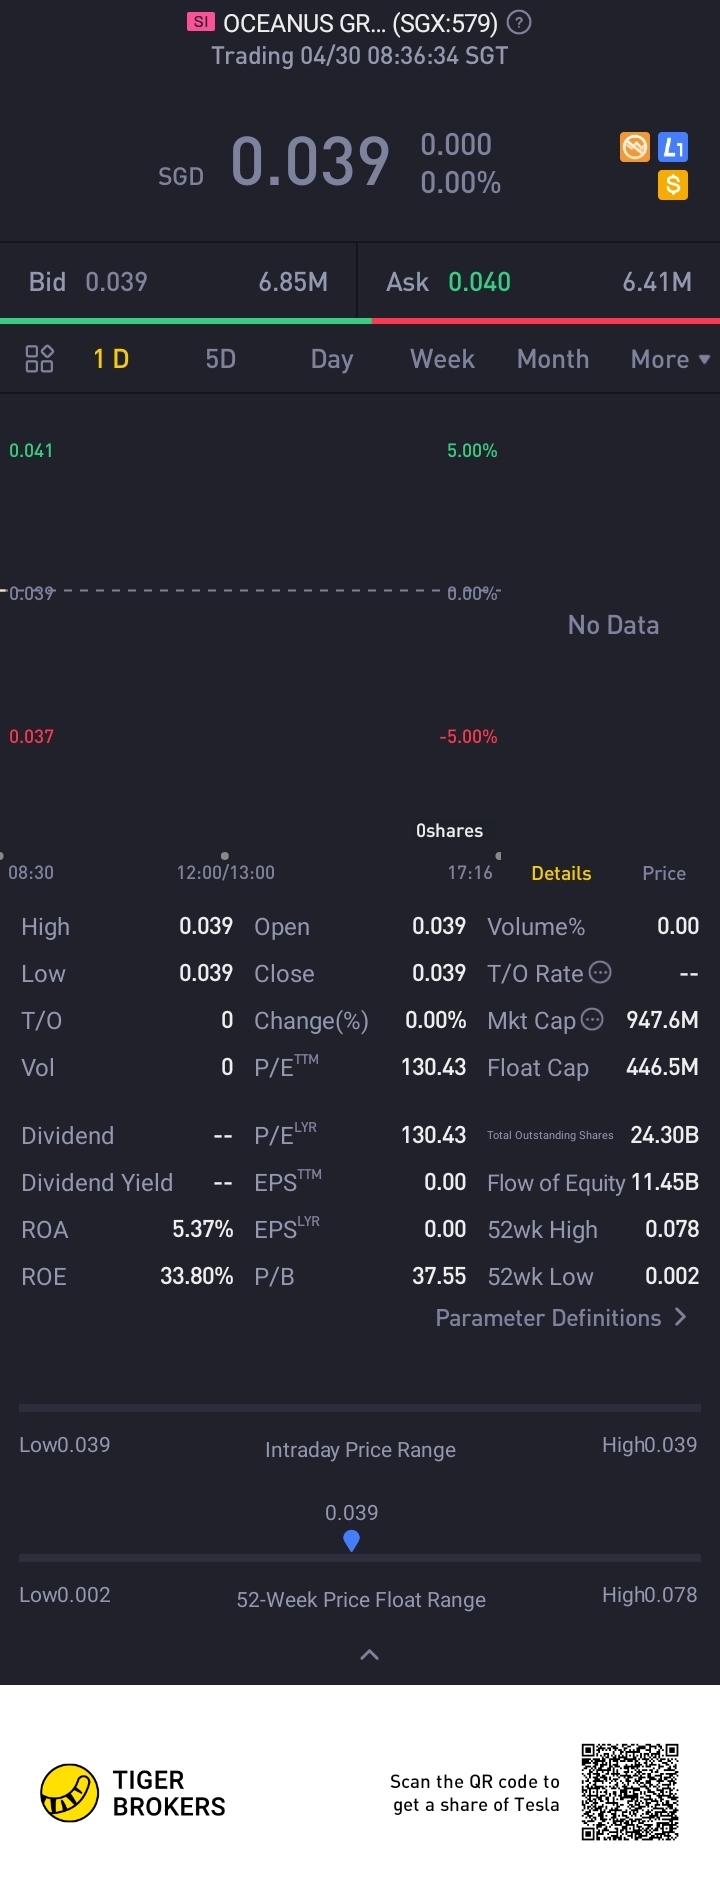The width and height of the screenshot is (720, 1901).
Task: Tap the Bid 0.039 quote row
Action: pos(178,282)
